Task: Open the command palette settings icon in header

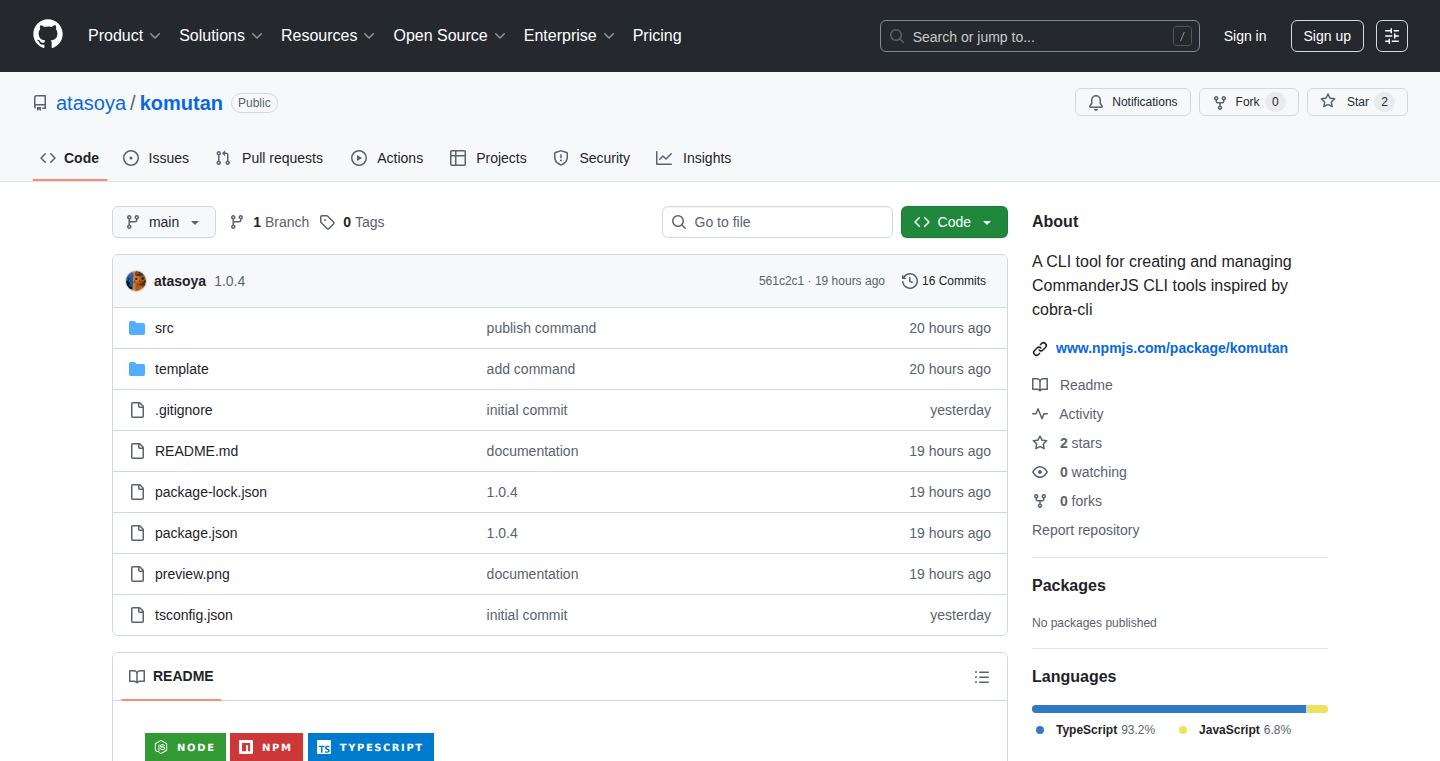Action: [1392, 36]
